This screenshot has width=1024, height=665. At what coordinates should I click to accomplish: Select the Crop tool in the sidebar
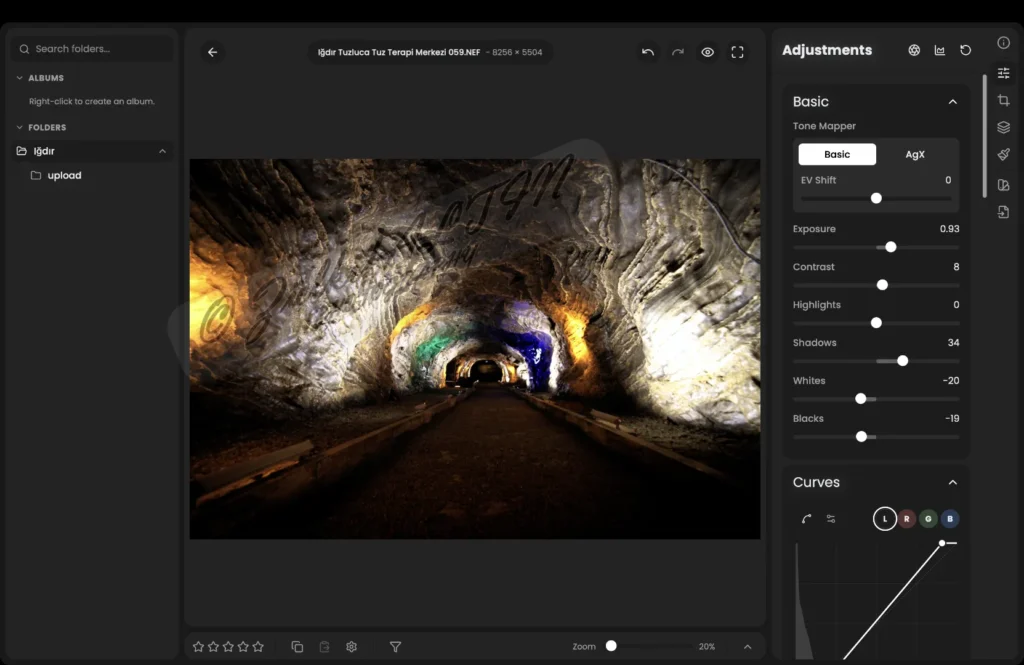1004,100
